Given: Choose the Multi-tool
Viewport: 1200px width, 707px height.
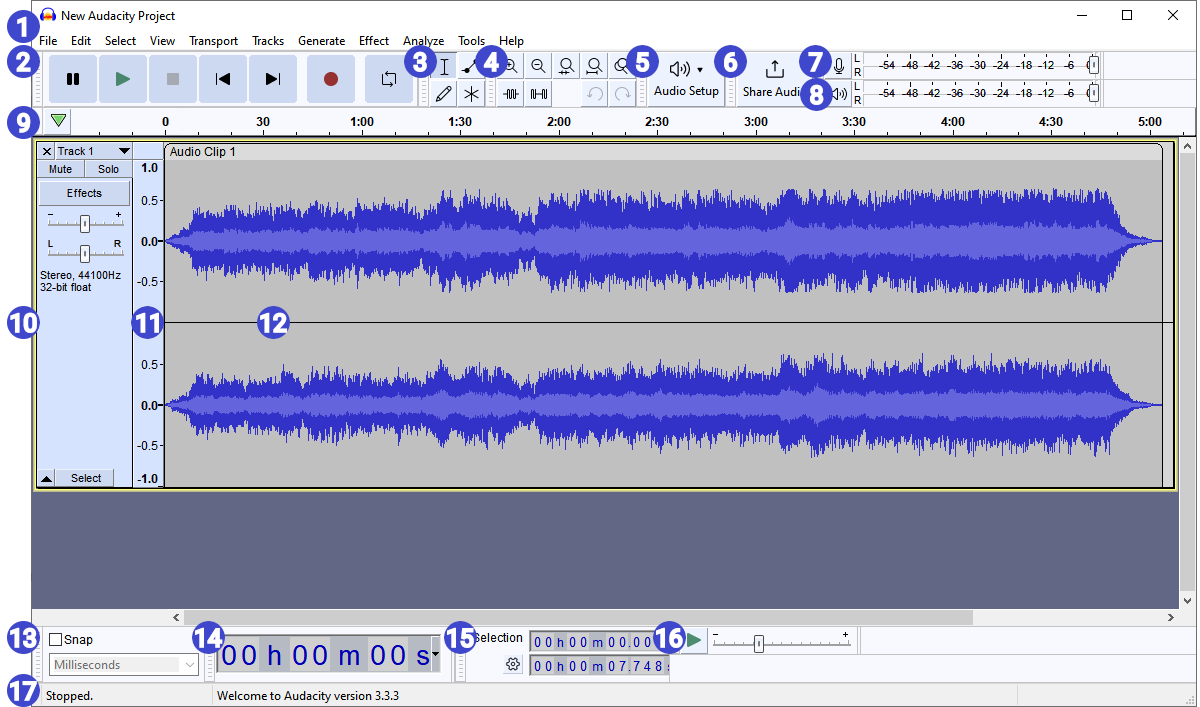Looking at the screenshot, I should coord(469,93).
